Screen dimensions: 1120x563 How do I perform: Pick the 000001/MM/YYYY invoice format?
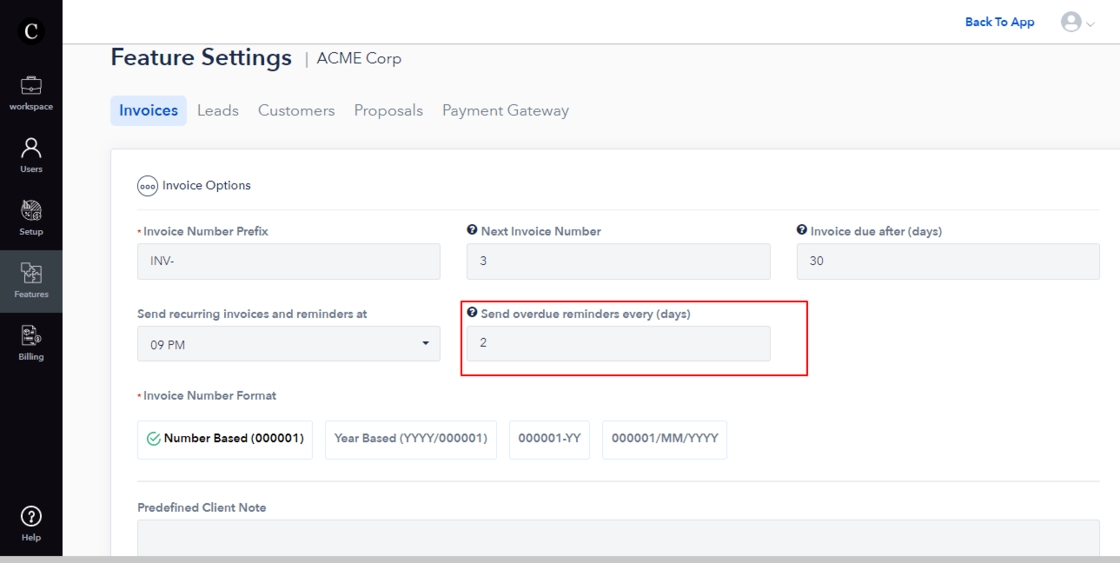(664, 438)
